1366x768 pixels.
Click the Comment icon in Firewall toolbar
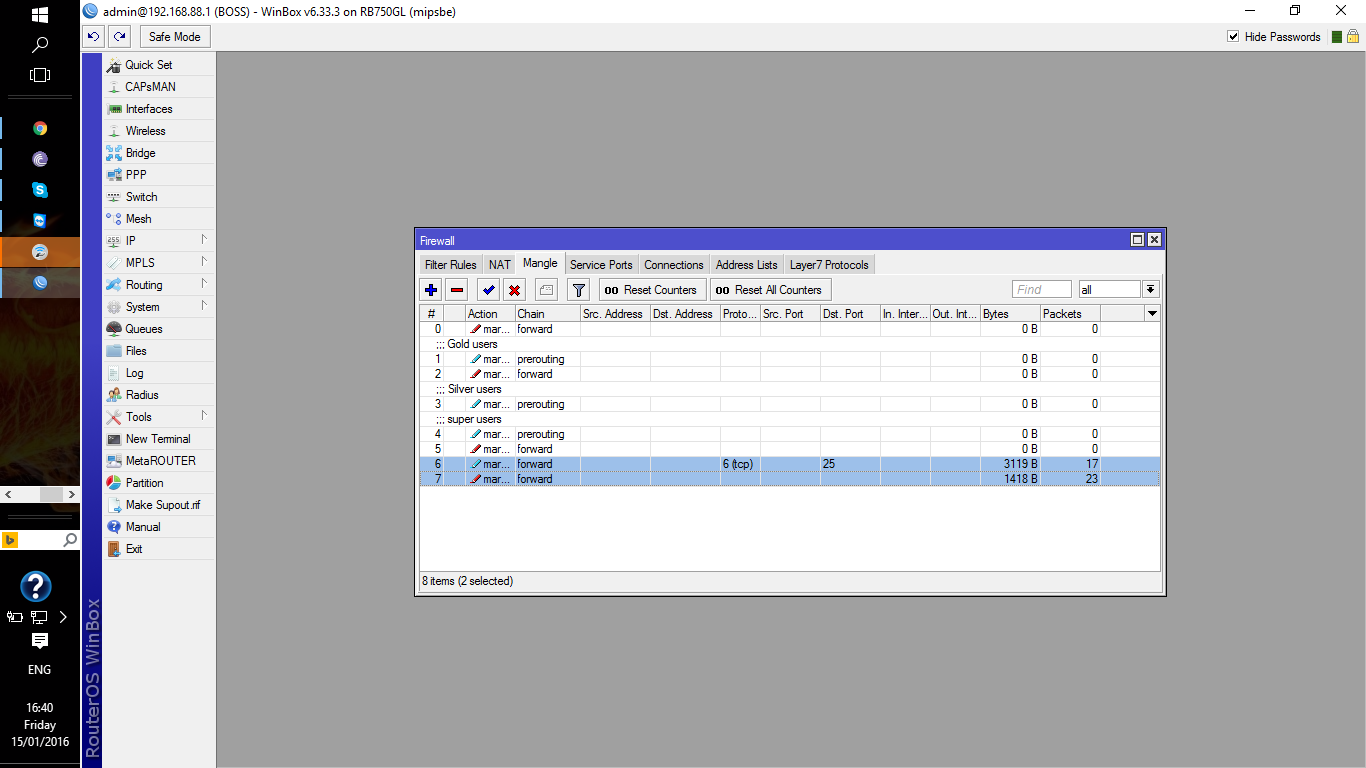point(546,290)
